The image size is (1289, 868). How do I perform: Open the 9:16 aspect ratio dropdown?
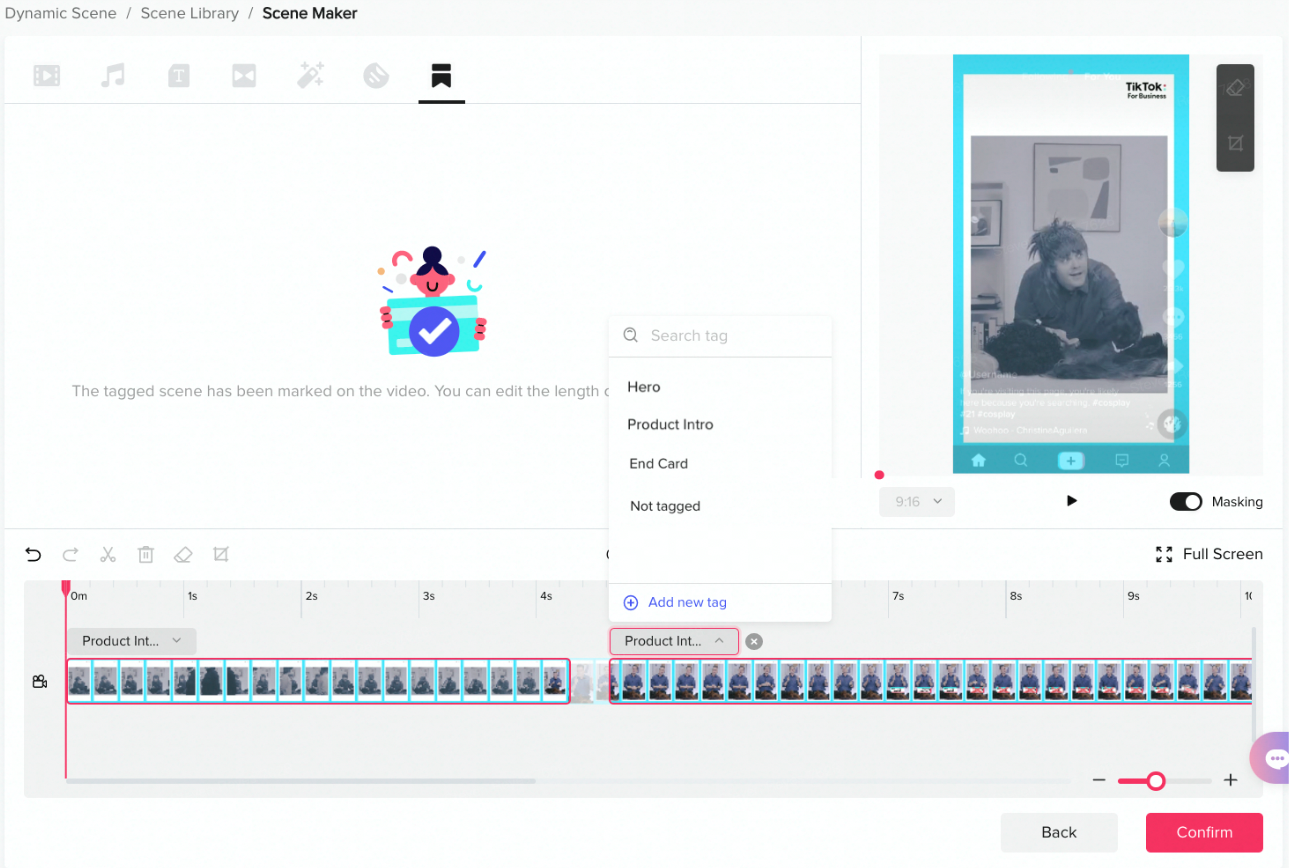point(916,501)
